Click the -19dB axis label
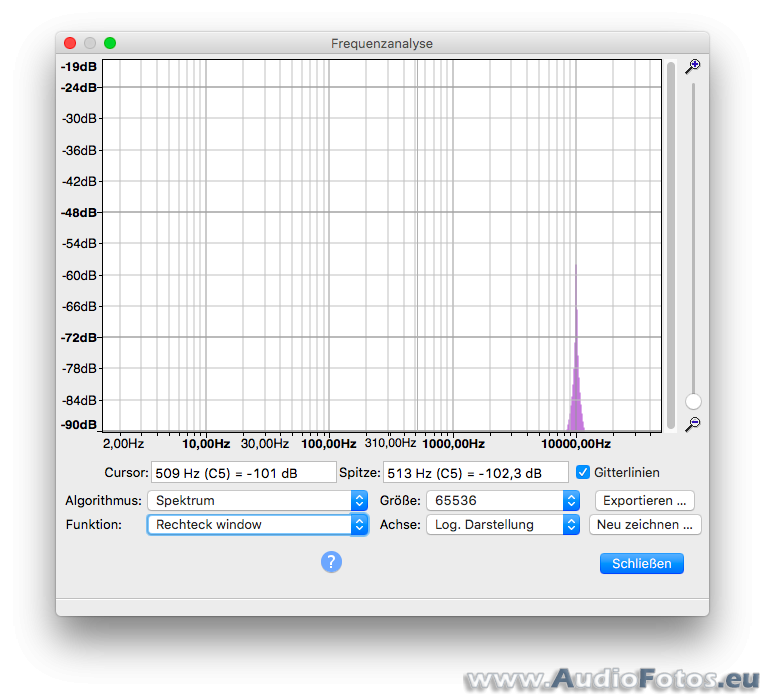Image resolution: width=765 pixels, height=696 pixels. point(79,67)
